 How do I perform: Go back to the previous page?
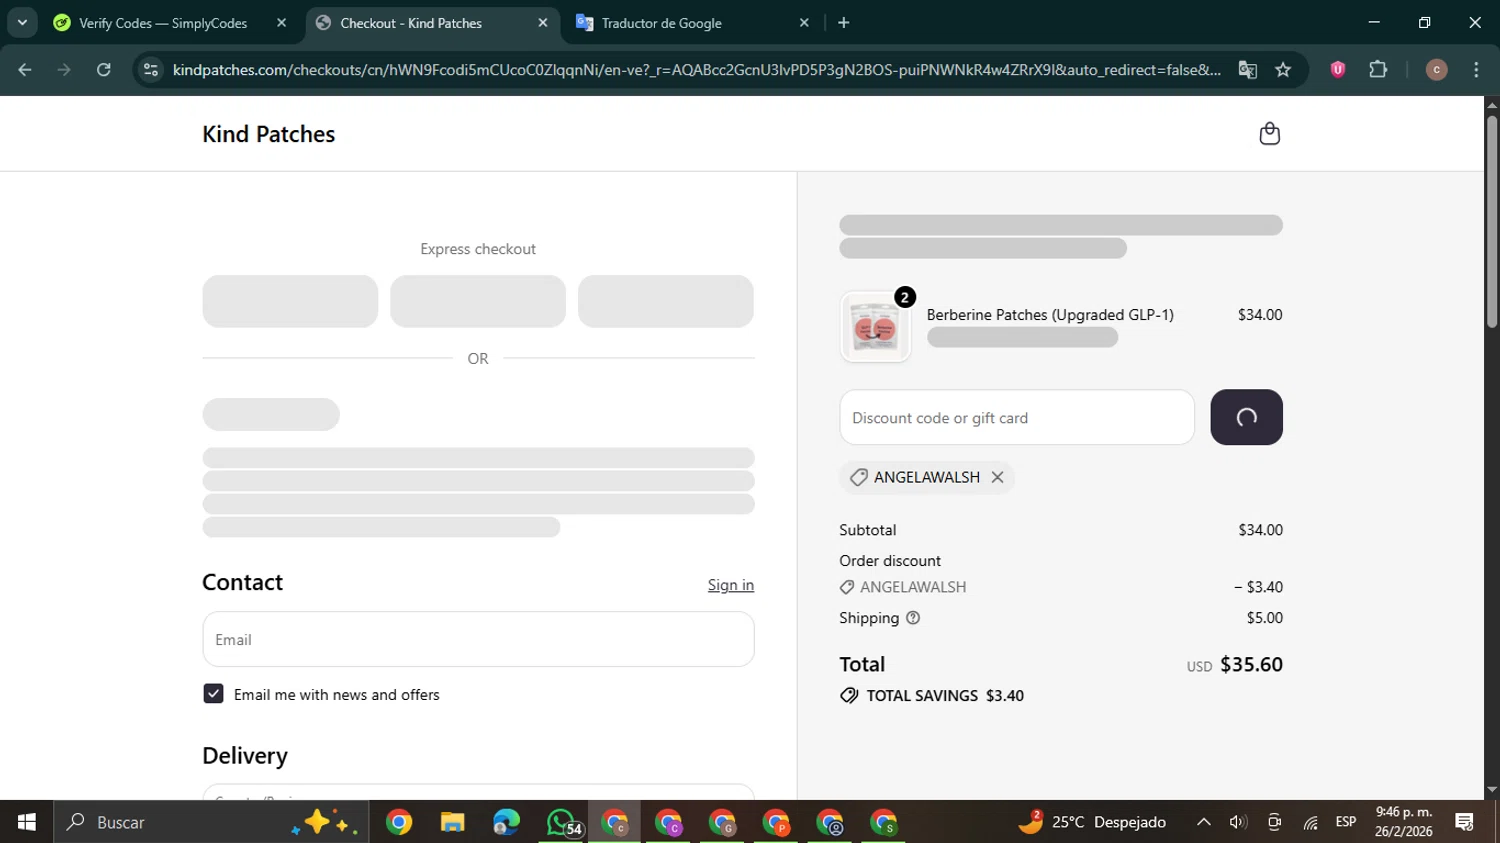25,70
